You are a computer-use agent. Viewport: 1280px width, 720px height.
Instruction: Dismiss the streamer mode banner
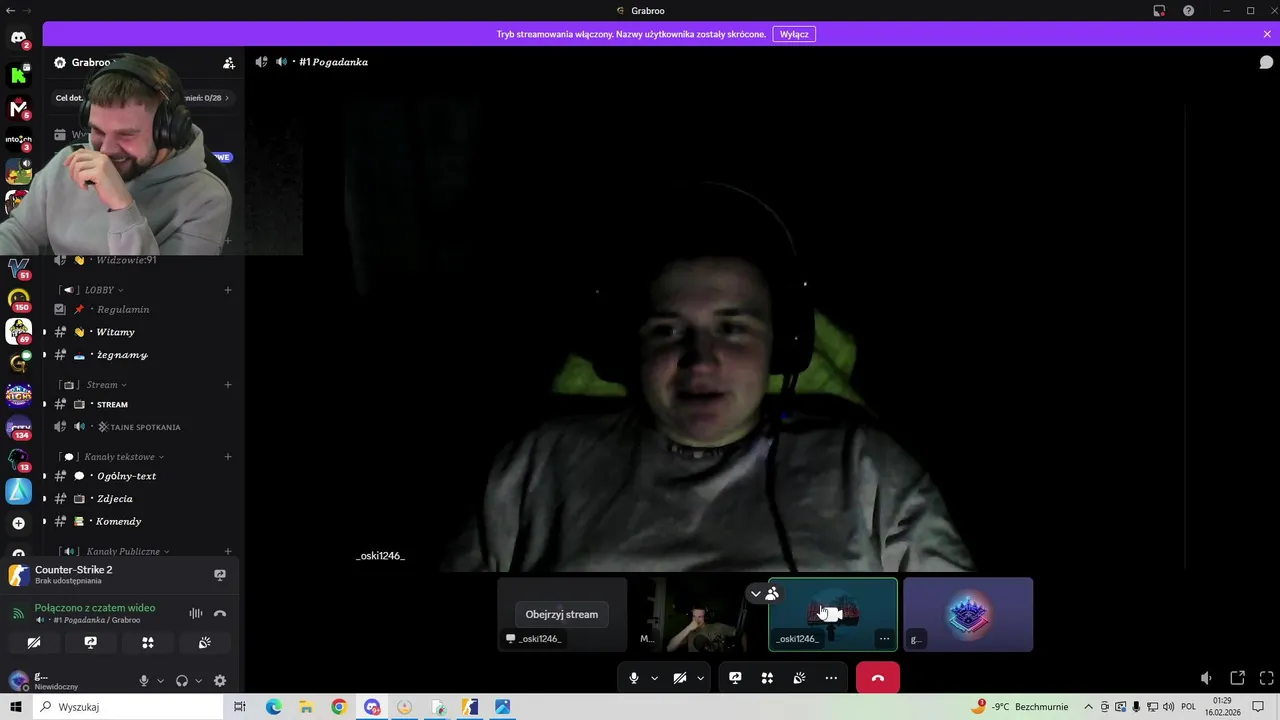tap(1267, 34)
